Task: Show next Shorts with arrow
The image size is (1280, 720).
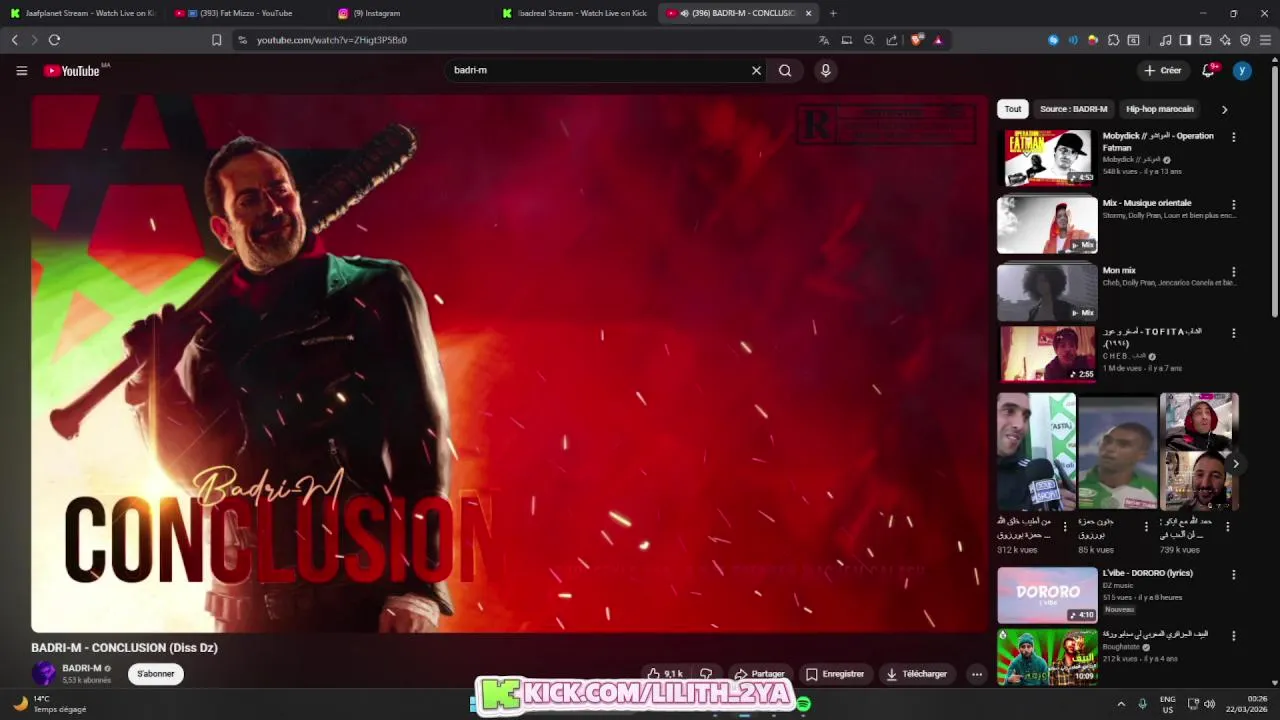Action: (1235, 464)
